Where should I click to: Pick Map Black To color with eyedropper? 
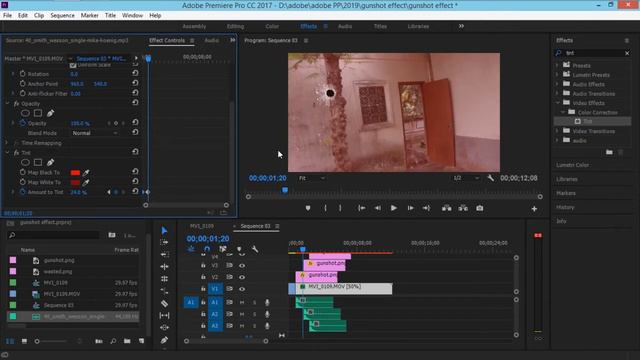tap(86, 173)
